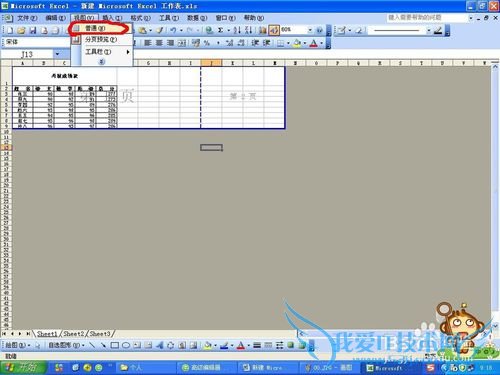Click the AutoSum sigma icon
Image resolution: width=500 pixels, height=375 pixels.
coord(220,30)
